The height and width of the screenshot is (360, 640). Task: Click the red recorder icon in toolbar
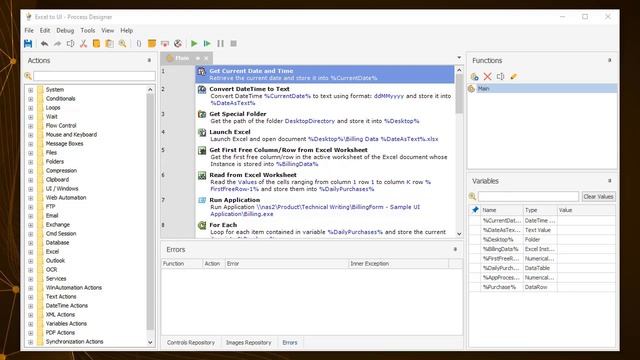point(165,44)
